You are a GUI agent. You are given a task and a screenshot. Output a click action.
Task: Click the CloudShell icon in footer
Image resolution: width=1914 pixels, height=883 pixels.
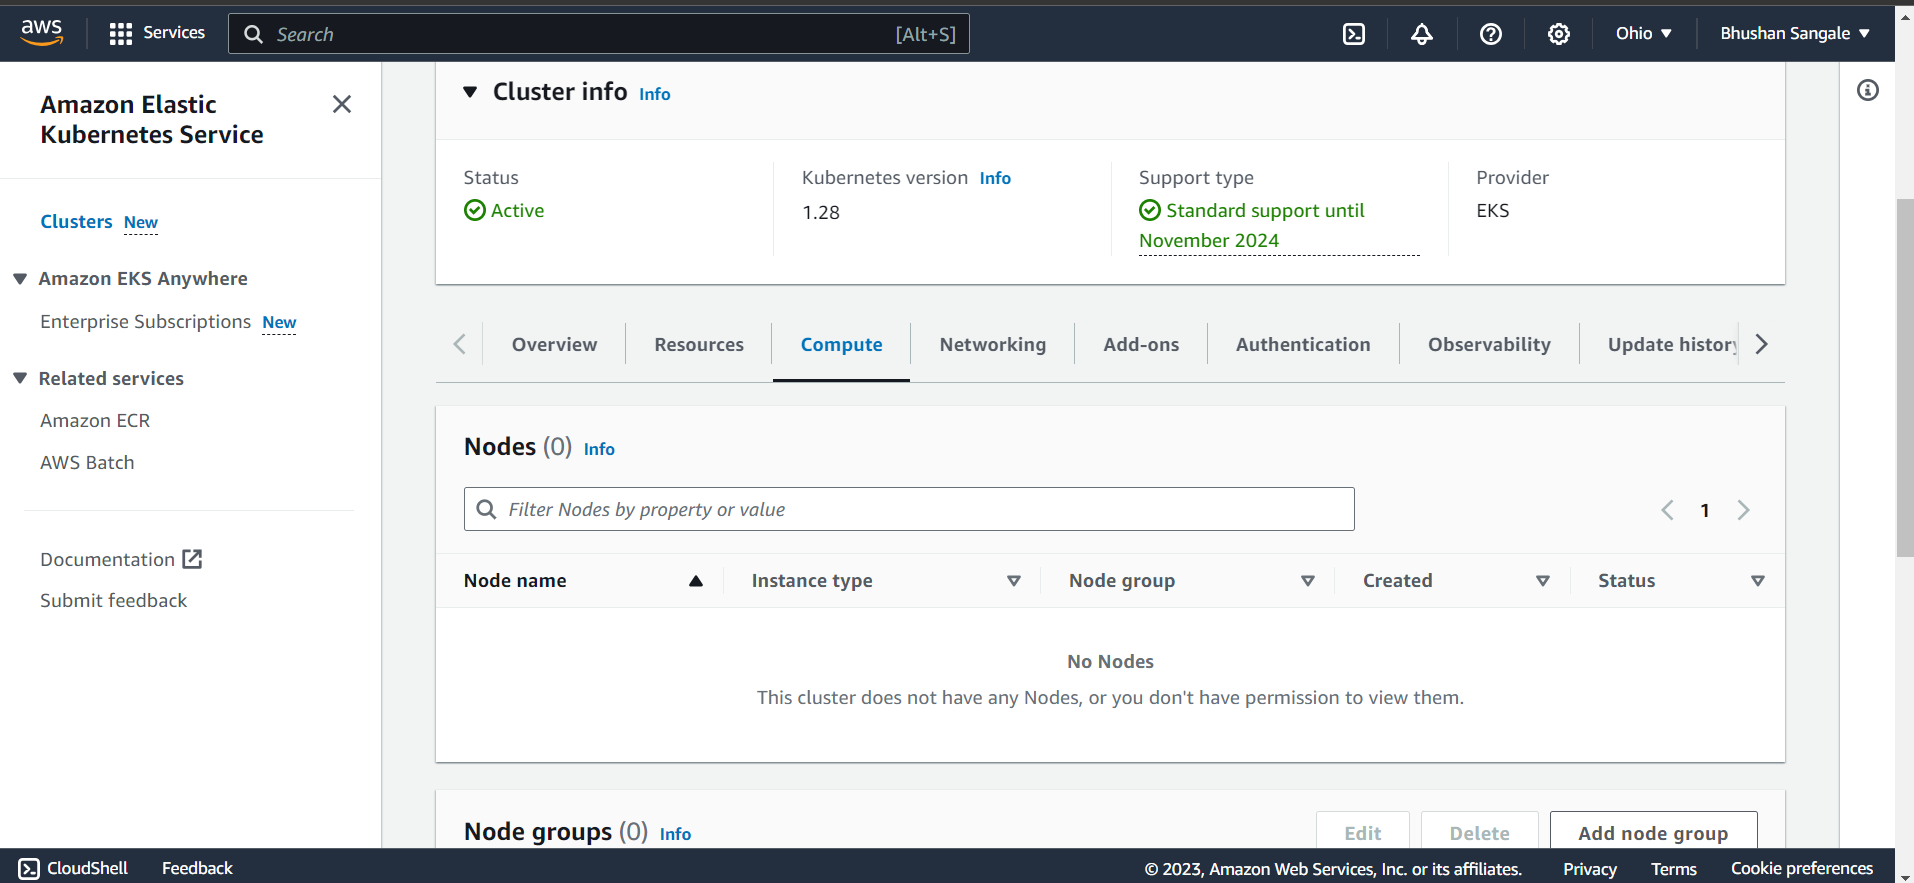[29, 868]
